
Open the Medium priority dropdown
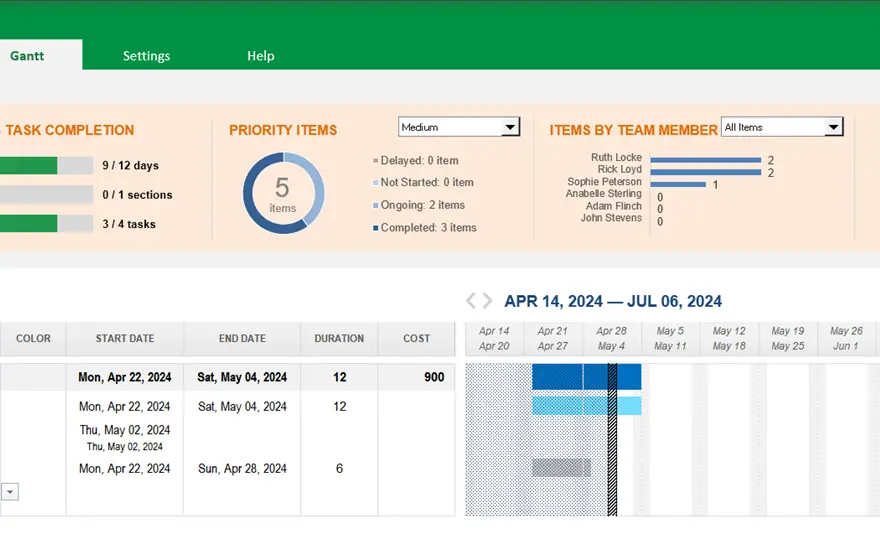[510, 127]
